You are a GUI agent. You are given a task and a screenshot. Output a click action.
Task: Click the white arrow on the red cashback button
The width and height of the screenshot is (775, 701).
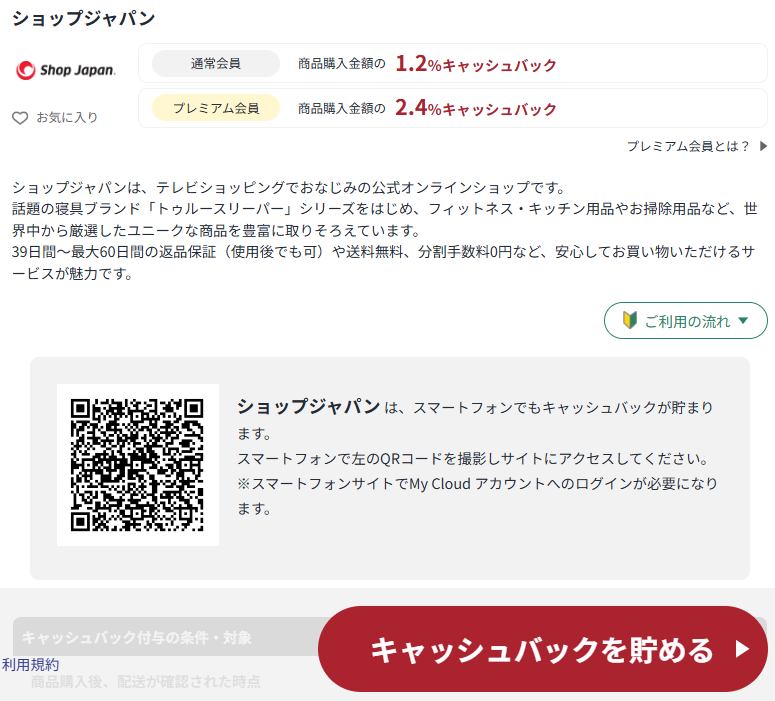point(741,650)
